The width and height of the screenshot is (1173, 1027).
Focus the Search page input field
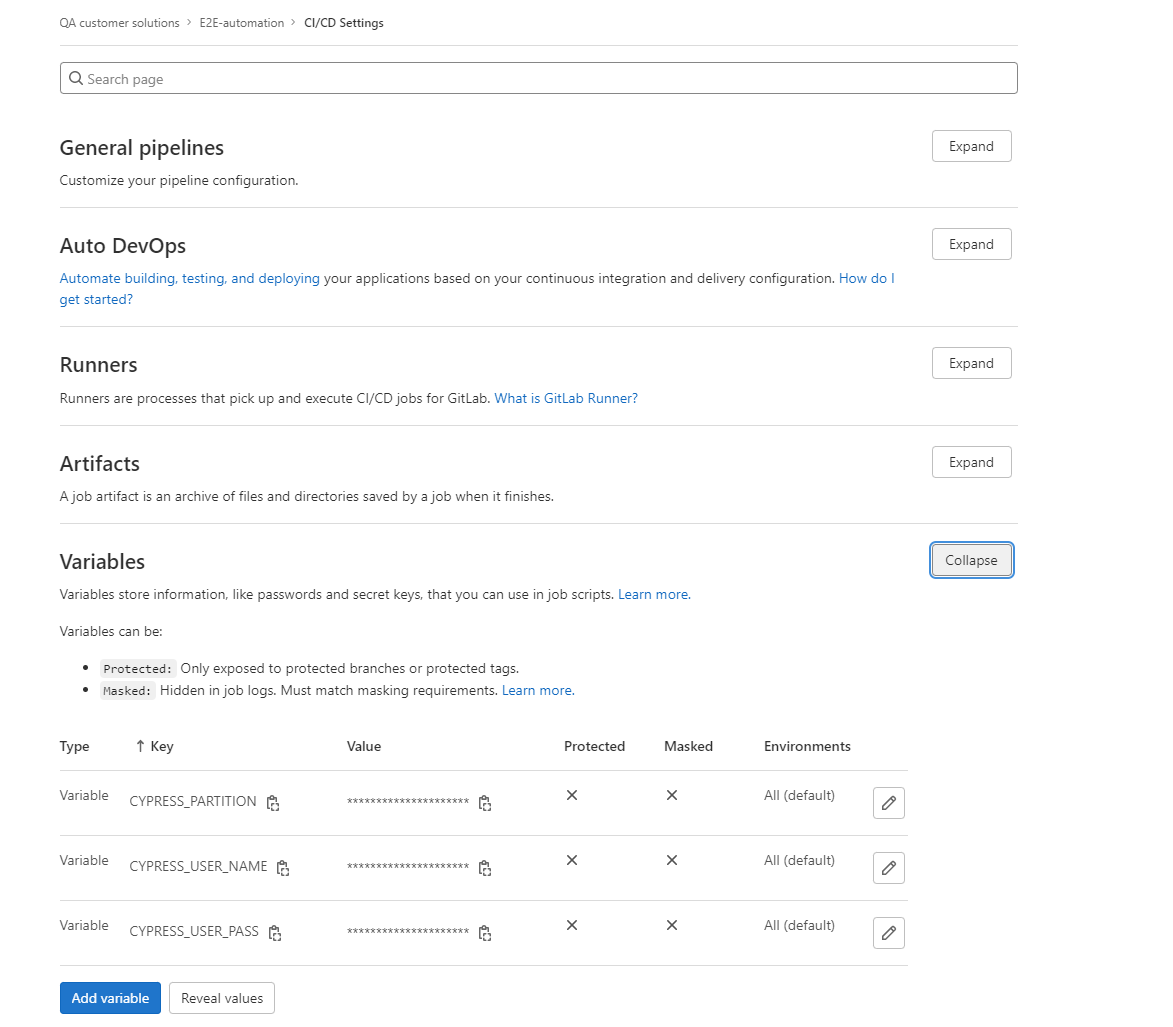[538, 79]
